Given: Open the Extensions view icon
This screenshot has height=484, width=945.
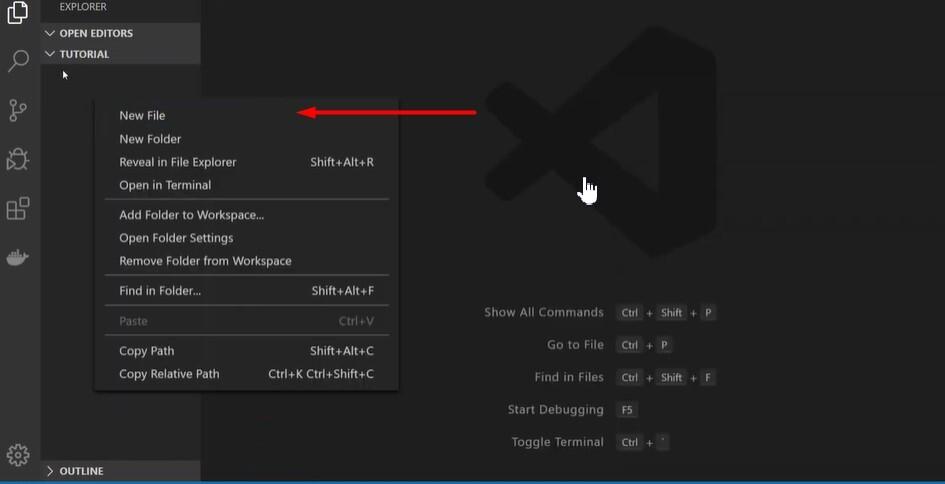Looking at the screenshot, I should (x=18, y=209).
